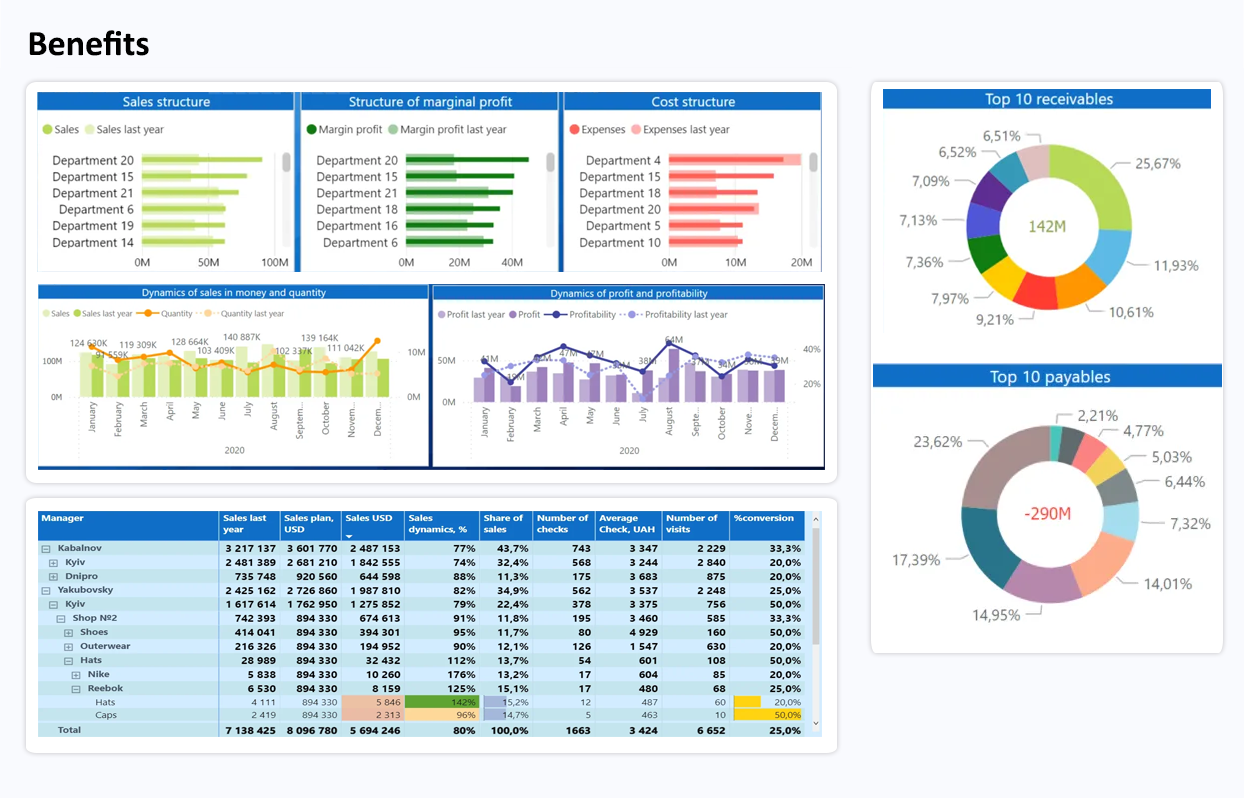
Task: Click the table's scroll down arrow
Action: click(x=815, y=722)
